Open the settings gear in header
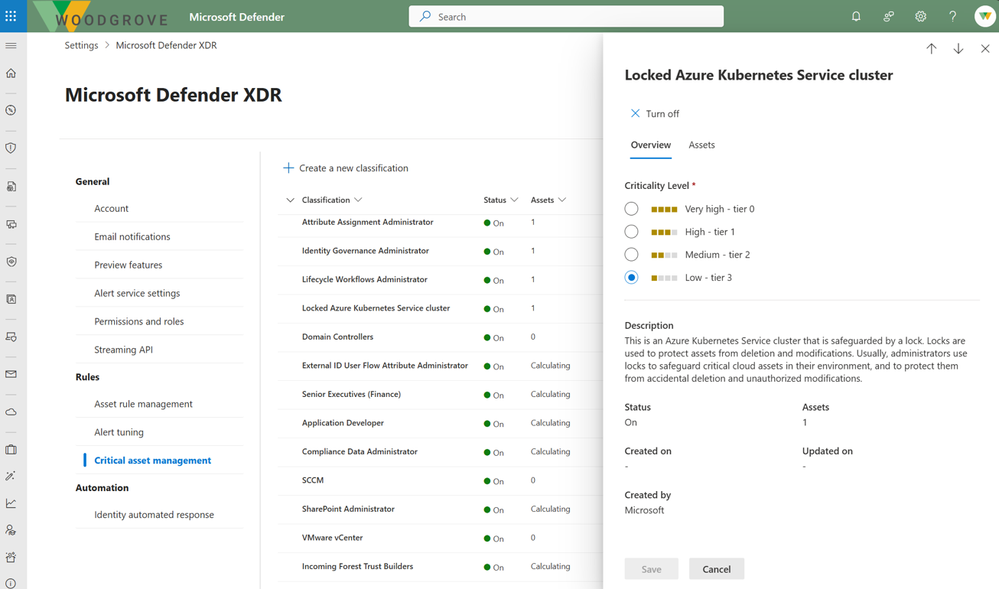 921,17
